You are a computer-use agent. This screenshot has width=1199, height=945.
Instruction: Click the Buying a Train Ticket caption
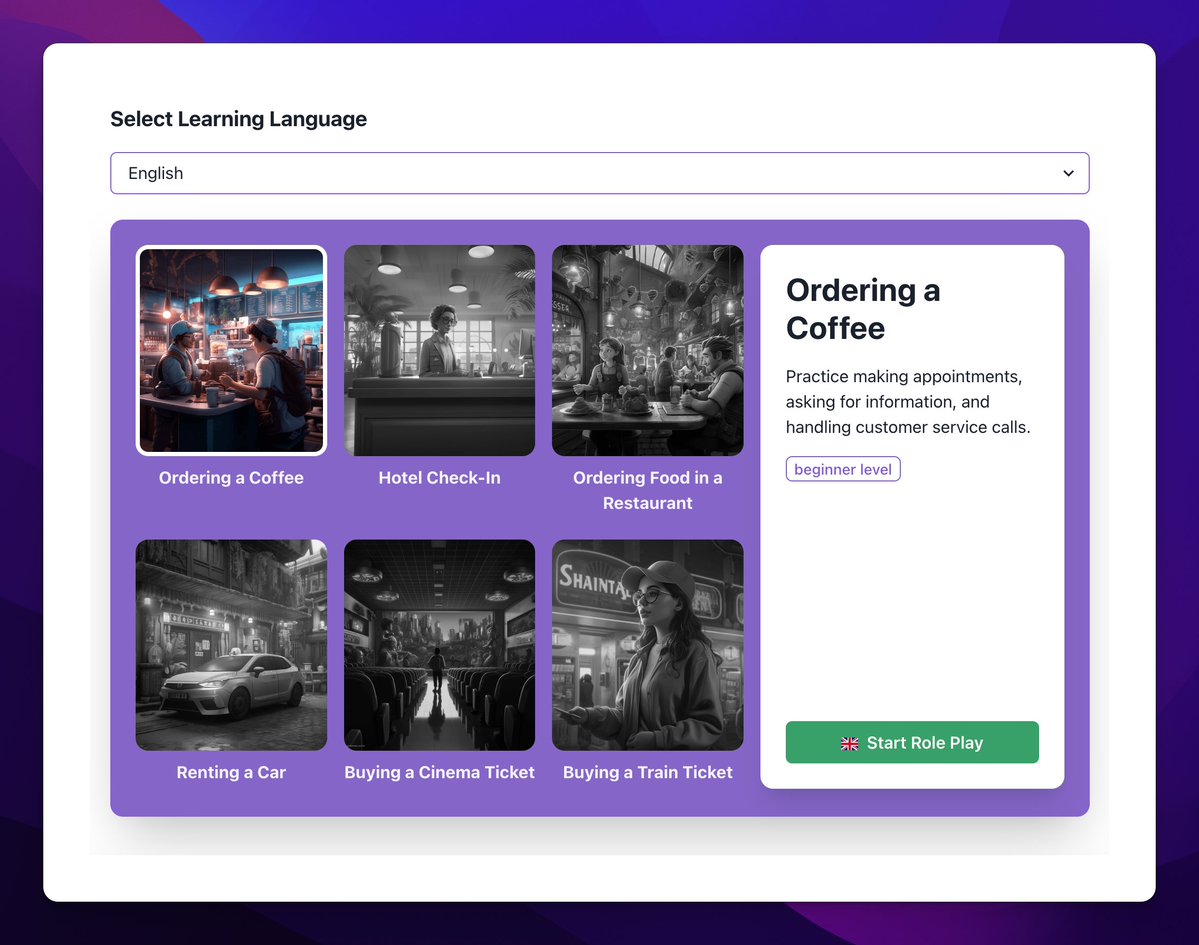pos(647,772)
